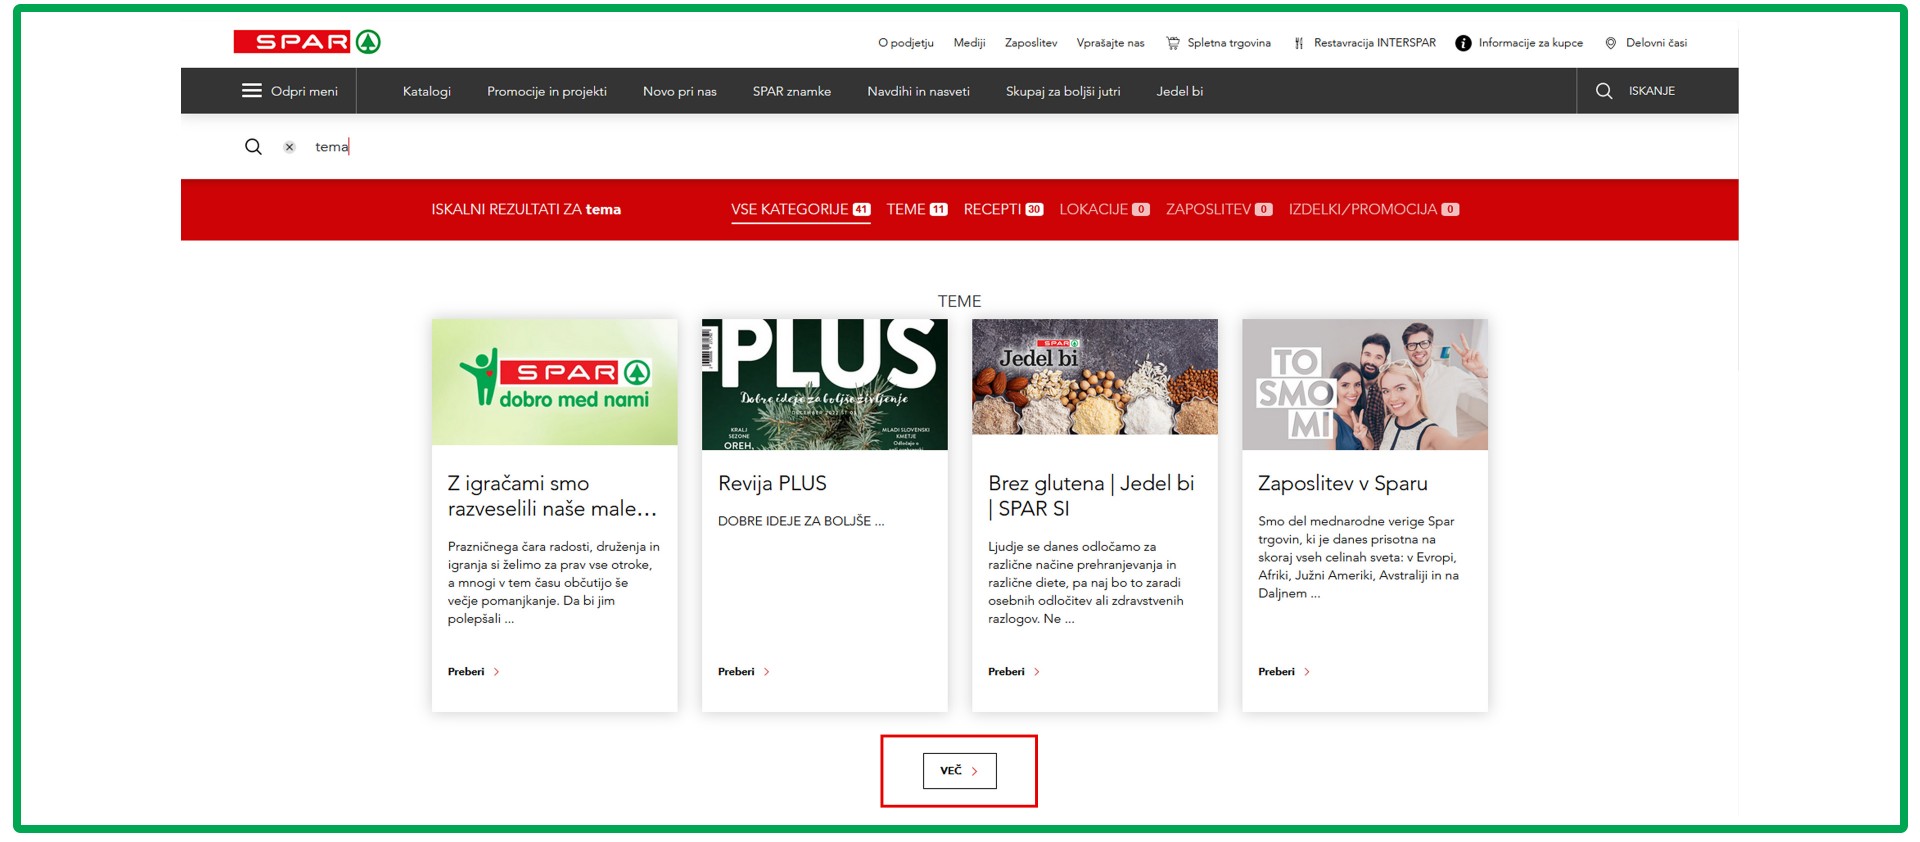
Task: Click ISKANJE search button
Action: pos(1652,91)
